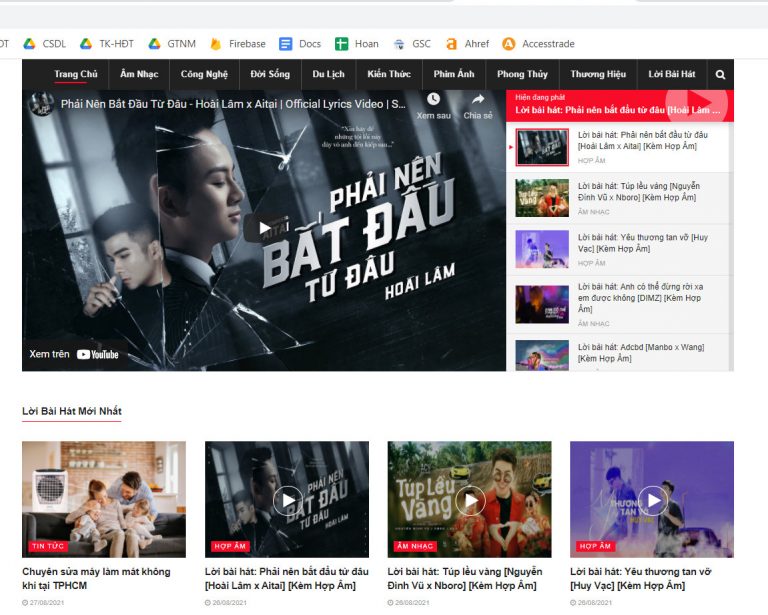Select playlist item Anh có thể đừng rời xa

[x=641, y=298]
